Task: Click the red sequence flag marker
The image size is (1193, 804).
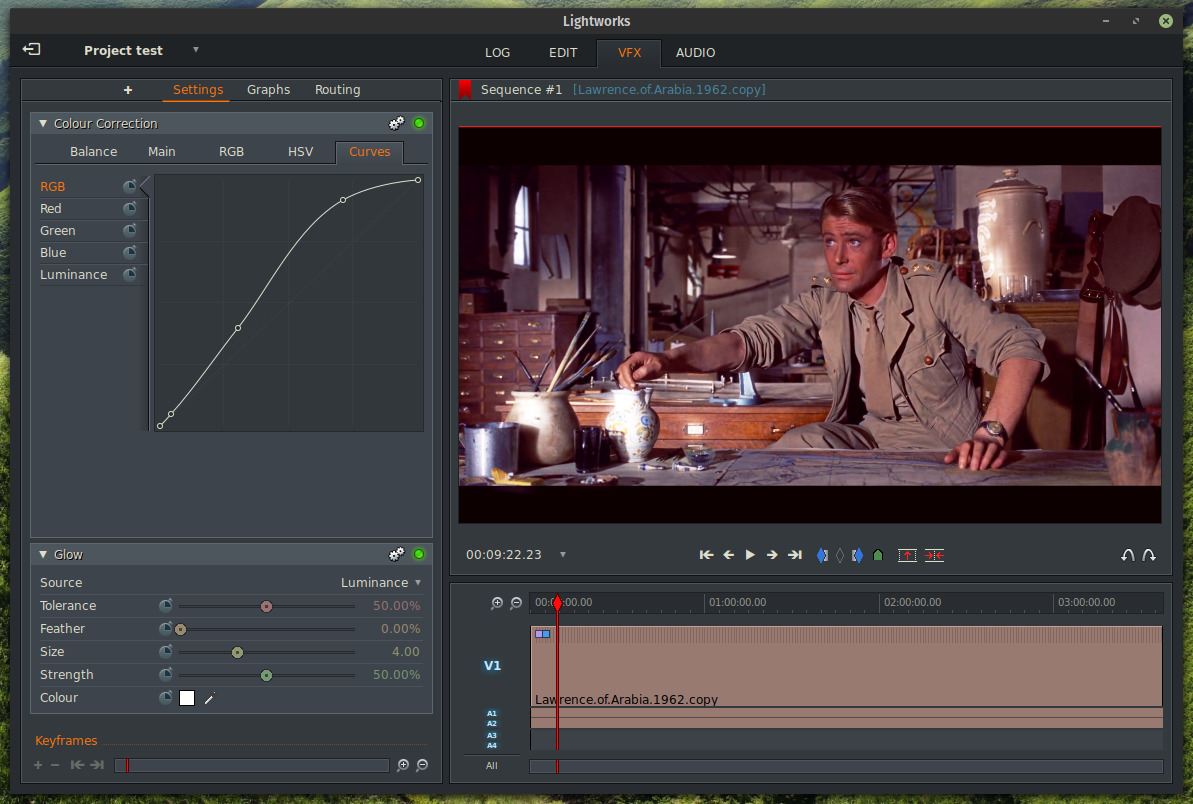Action: point(465,90)
